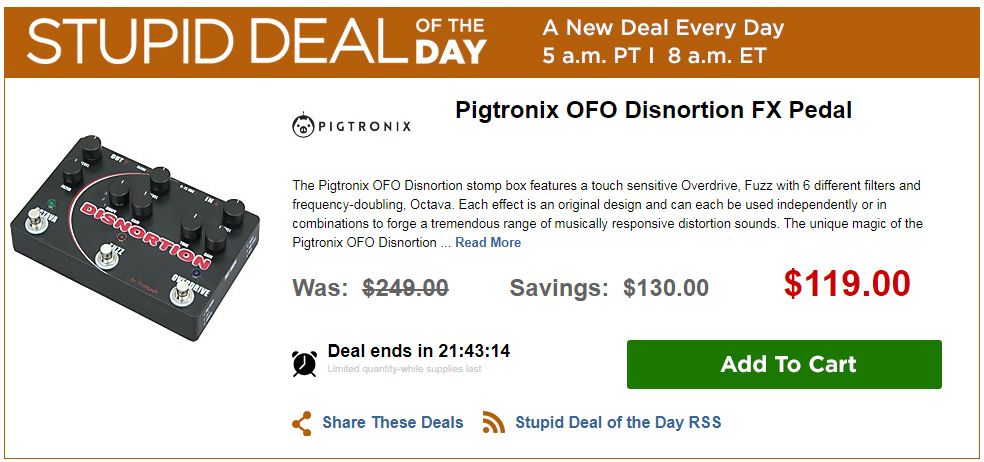
Task: Follow the Stupid Deal of the Day RSS link
Action: [618, 423]
